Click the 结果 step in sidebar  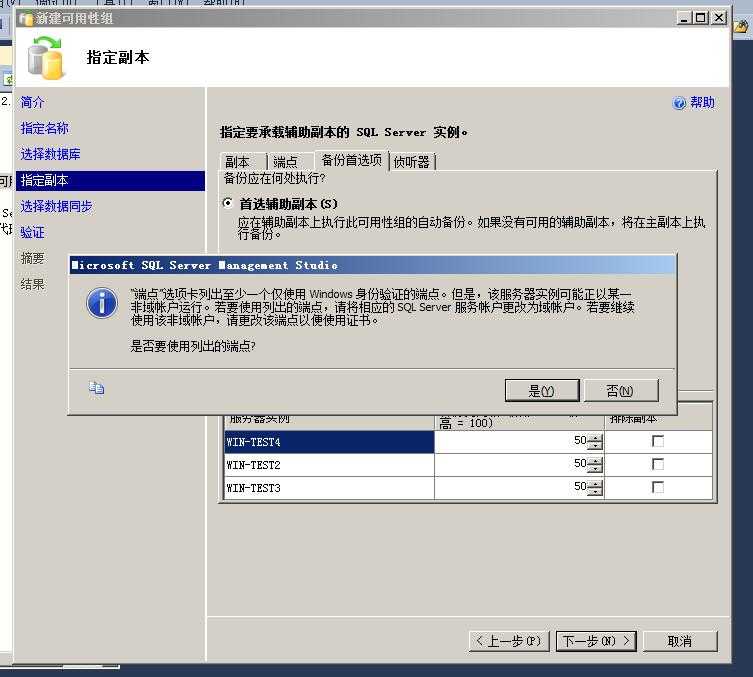[32, 284]
